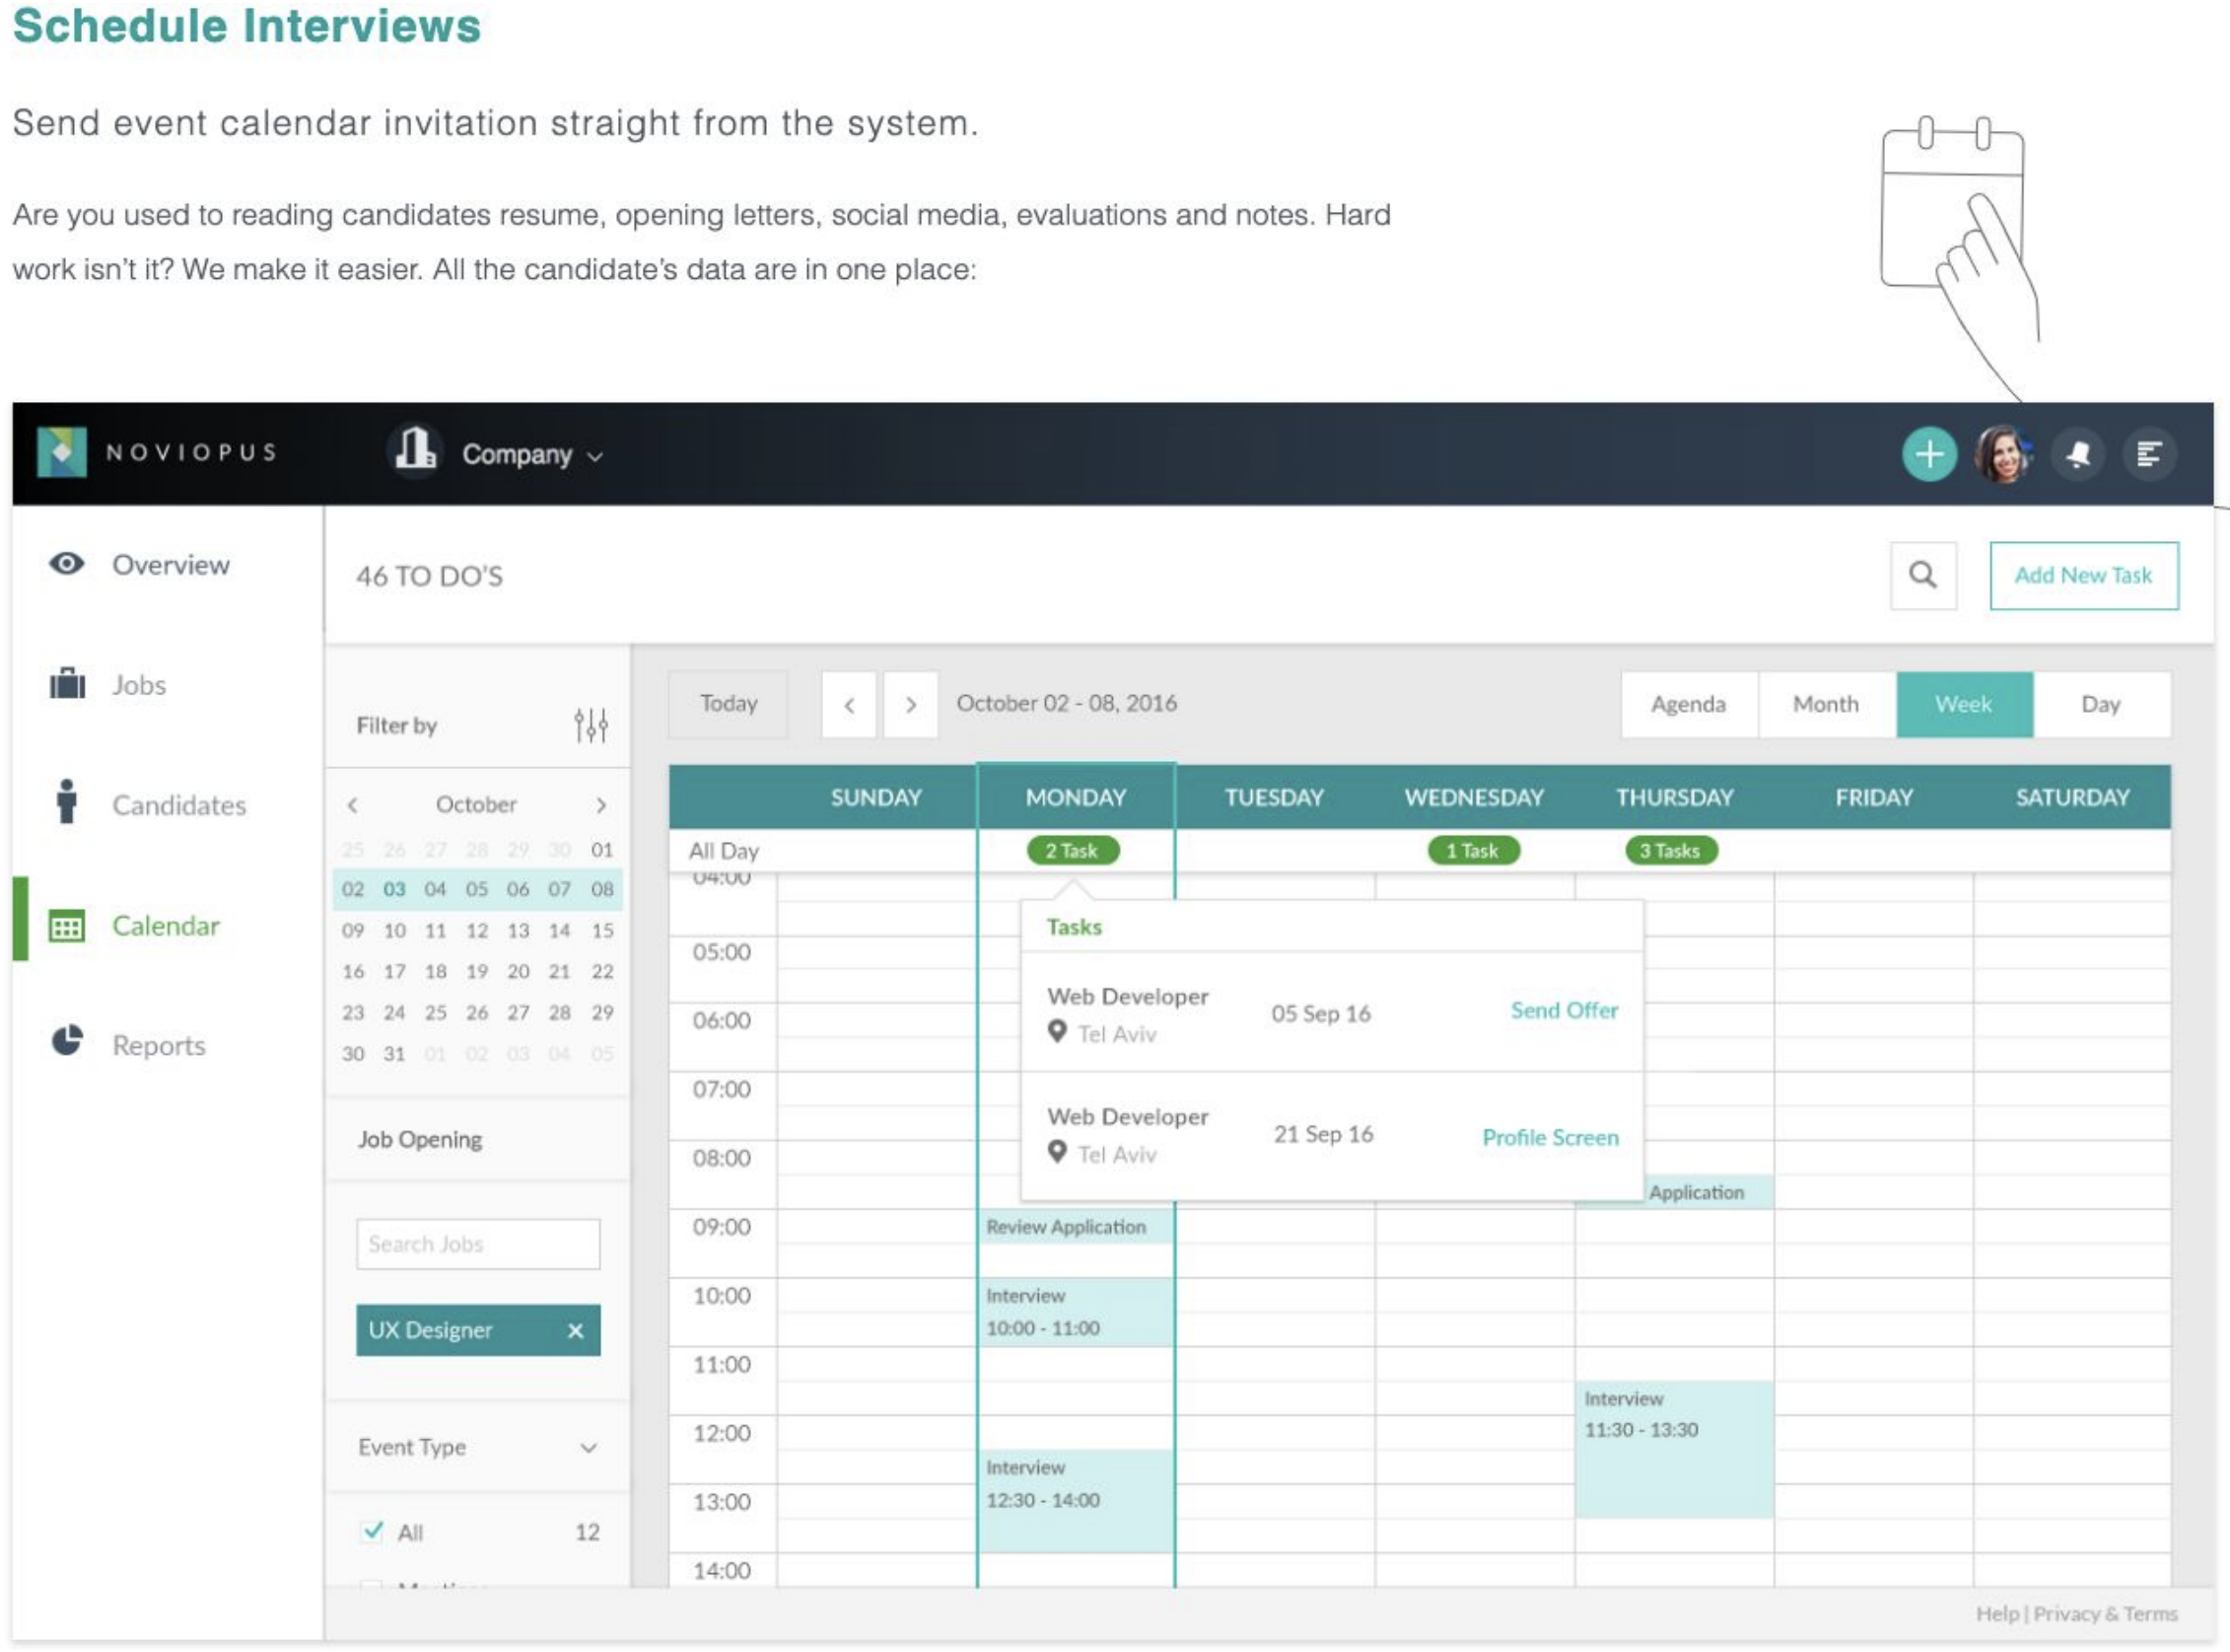
Task: Click location pin of 21 Sep 16 task
Action: (1057, 1152)
